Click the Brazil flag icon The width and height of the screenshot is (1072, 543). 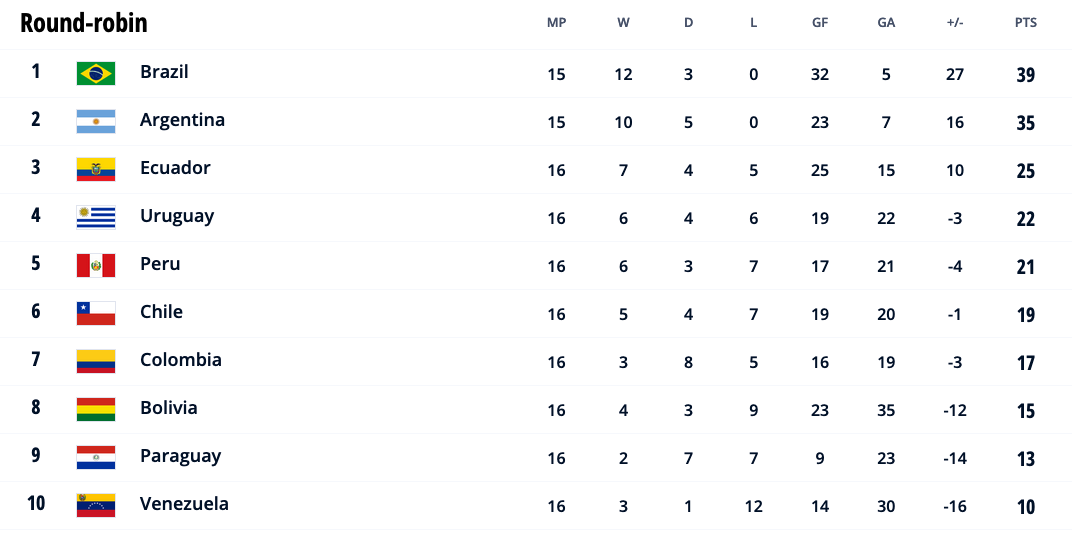pos(96,73)
